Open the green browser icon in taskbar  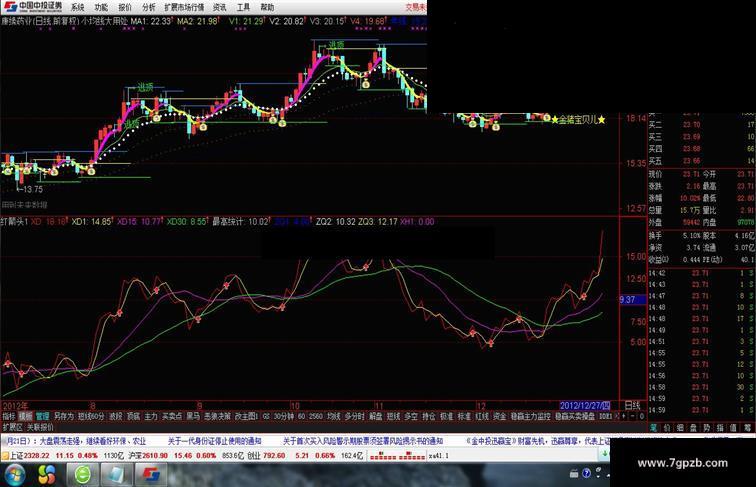[x=82, y=475]
